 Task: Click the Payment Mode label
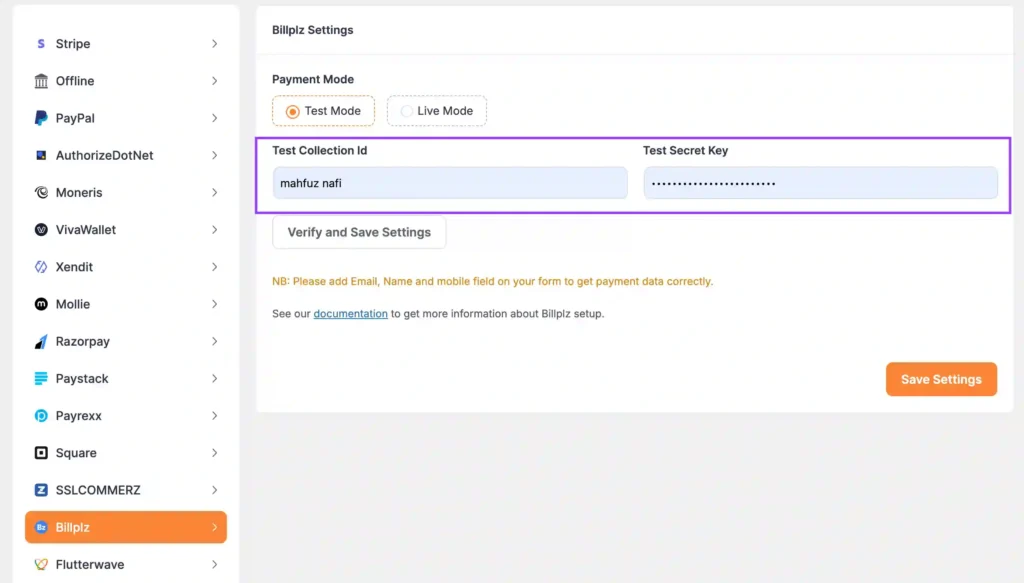[313, 80]
